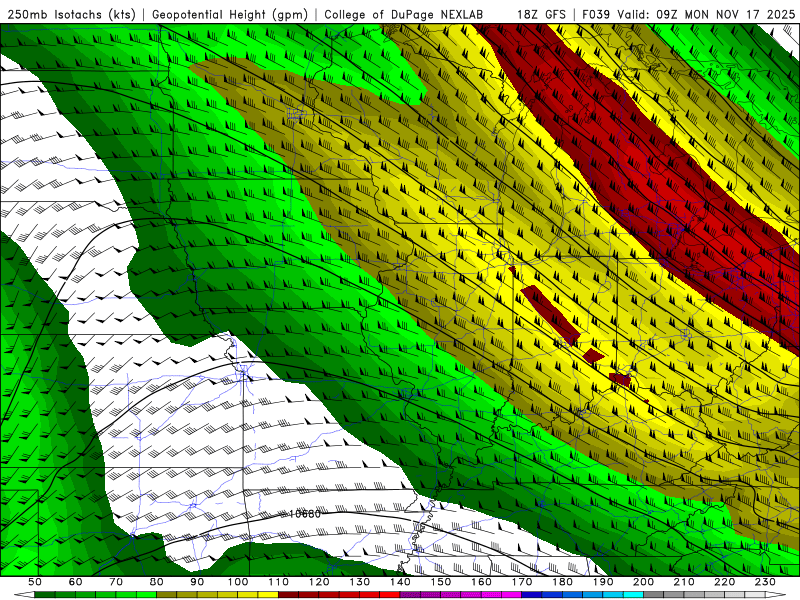Click the "Valid: 09Z MON NOV 17 2025" text
Image resolution: width=800 pixels, height=600 pixels.
click(x=706, y=14)
